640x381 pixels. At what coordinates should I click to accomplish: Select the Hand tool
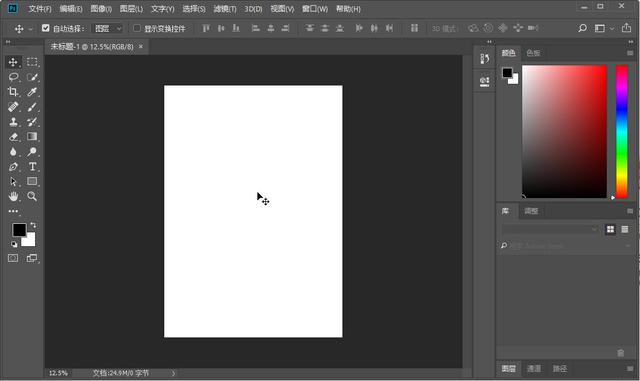pyautogui.click(x=13, y=196)
